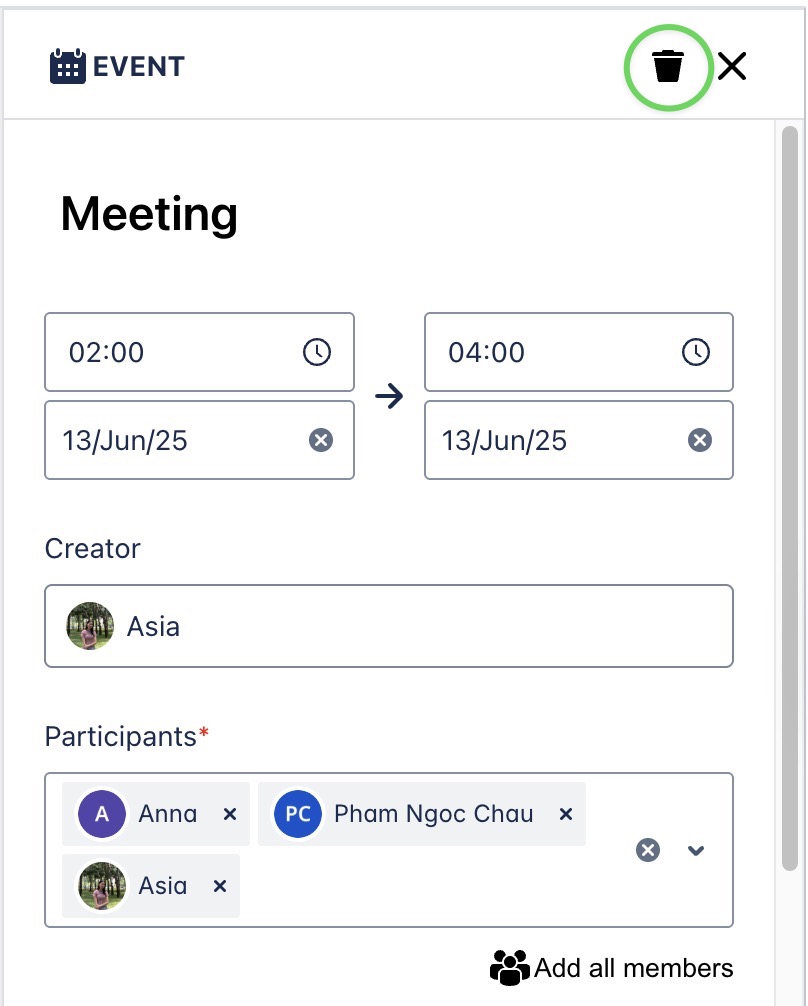This screenshot has width=808, height=1006.
Task: Expand the participants dropdown
Action: (x=697, y=850)
